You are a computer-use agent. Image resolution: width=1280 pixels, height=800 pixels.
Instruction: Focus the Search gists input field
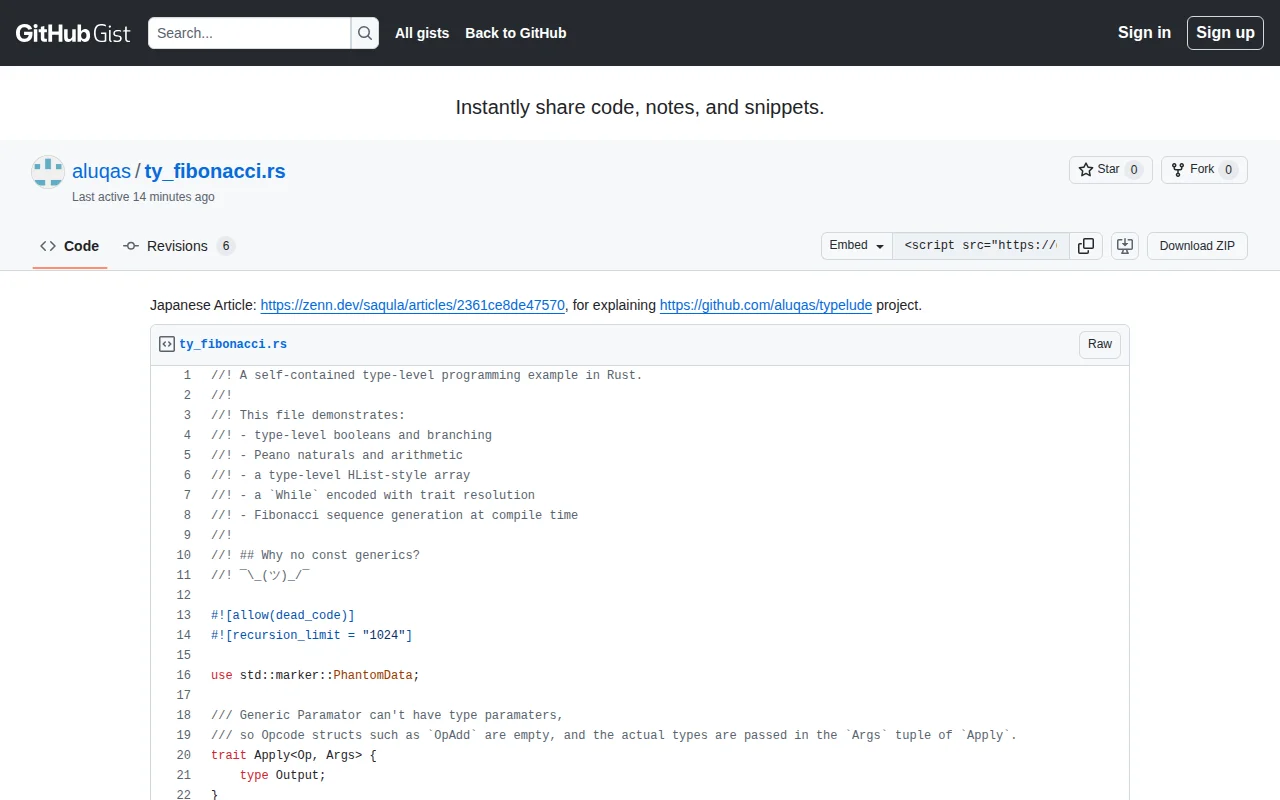(x=250, y=33)
